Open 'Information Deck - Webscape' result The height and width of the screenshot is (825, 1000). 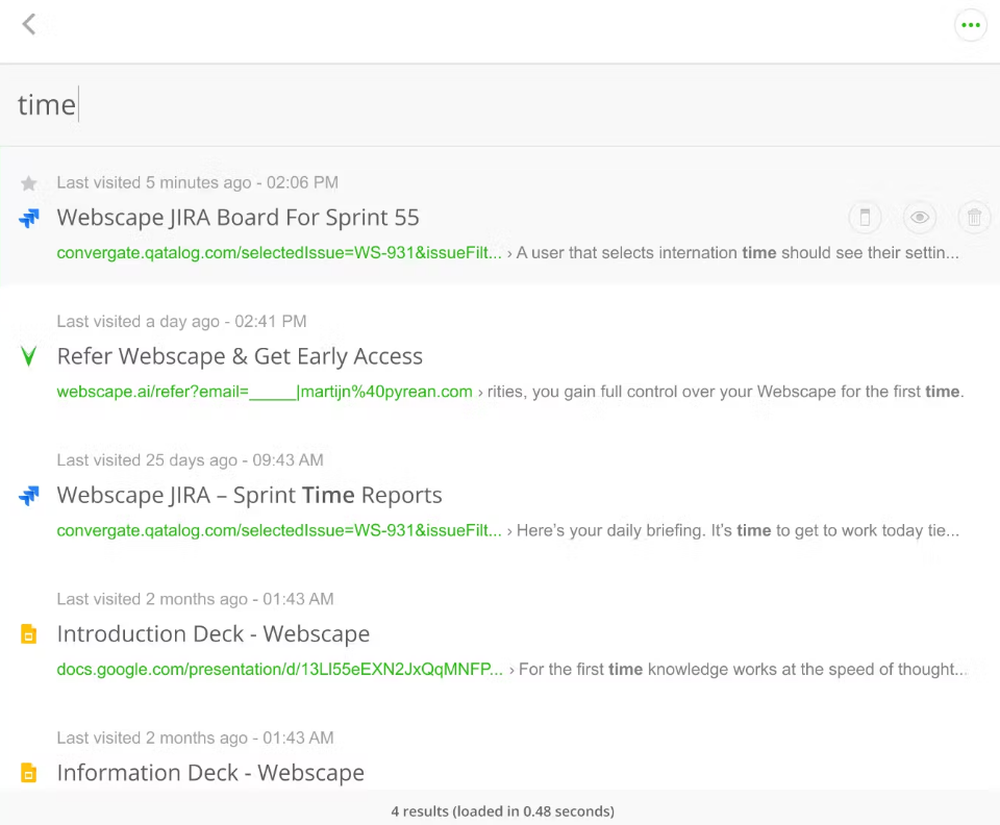coord(210,773)
